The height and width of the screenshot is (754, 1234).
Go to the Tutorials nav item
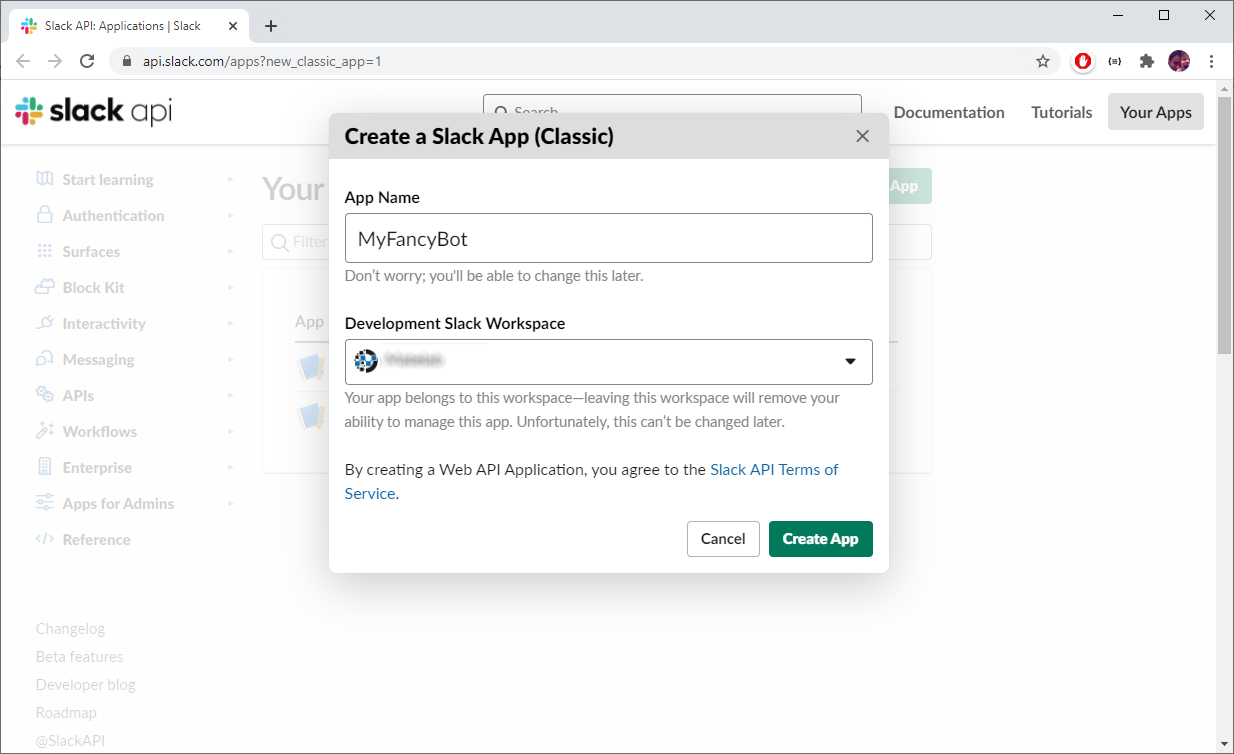click(x=1061, y=112)
